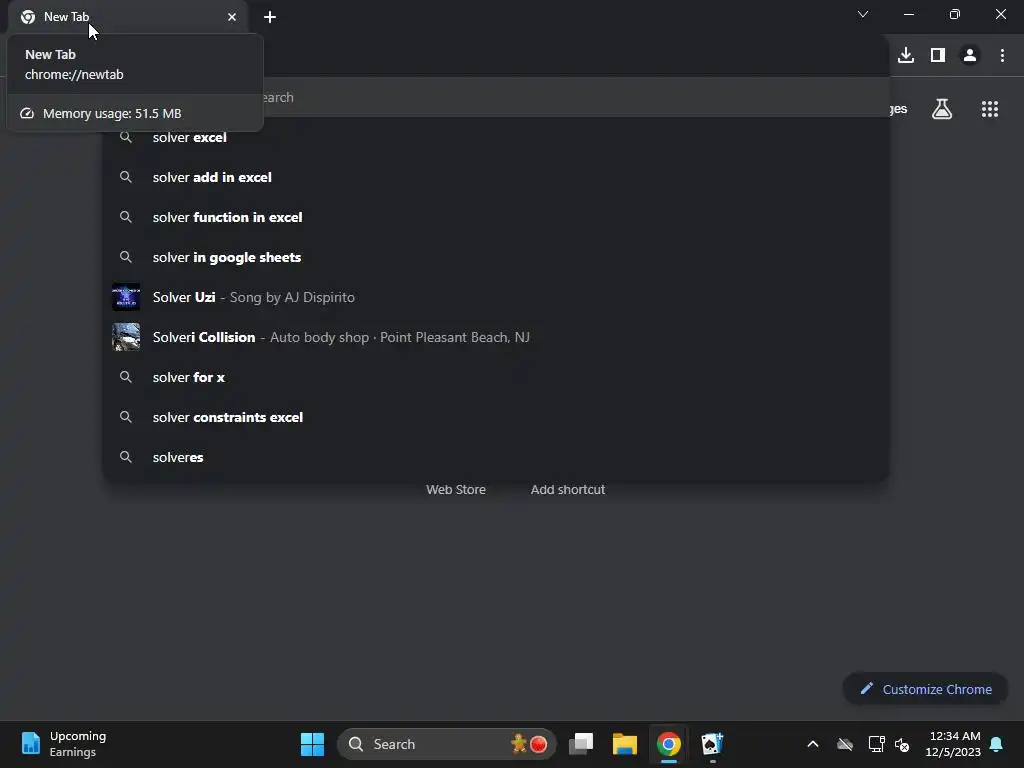Click OneDrive cloud tray icon
1024x768 pixels.
click(845, 744)
